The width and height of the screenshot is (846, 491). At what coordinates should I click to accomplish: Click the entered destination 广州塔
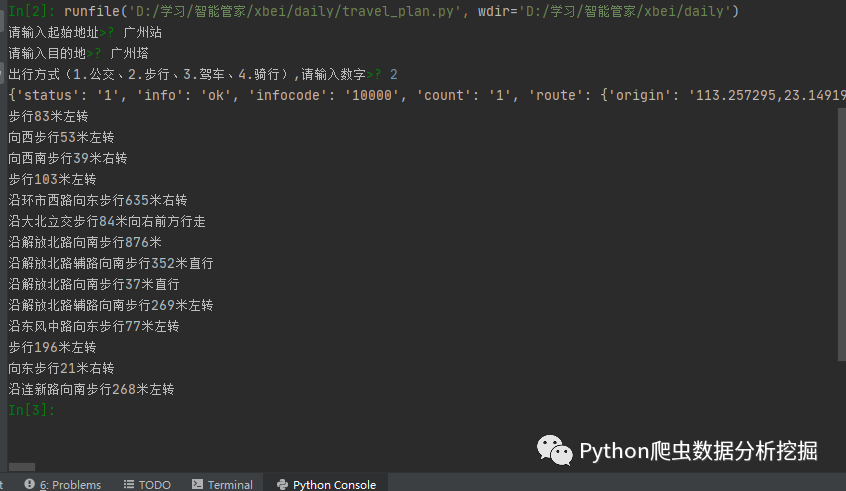pos(129,53)
